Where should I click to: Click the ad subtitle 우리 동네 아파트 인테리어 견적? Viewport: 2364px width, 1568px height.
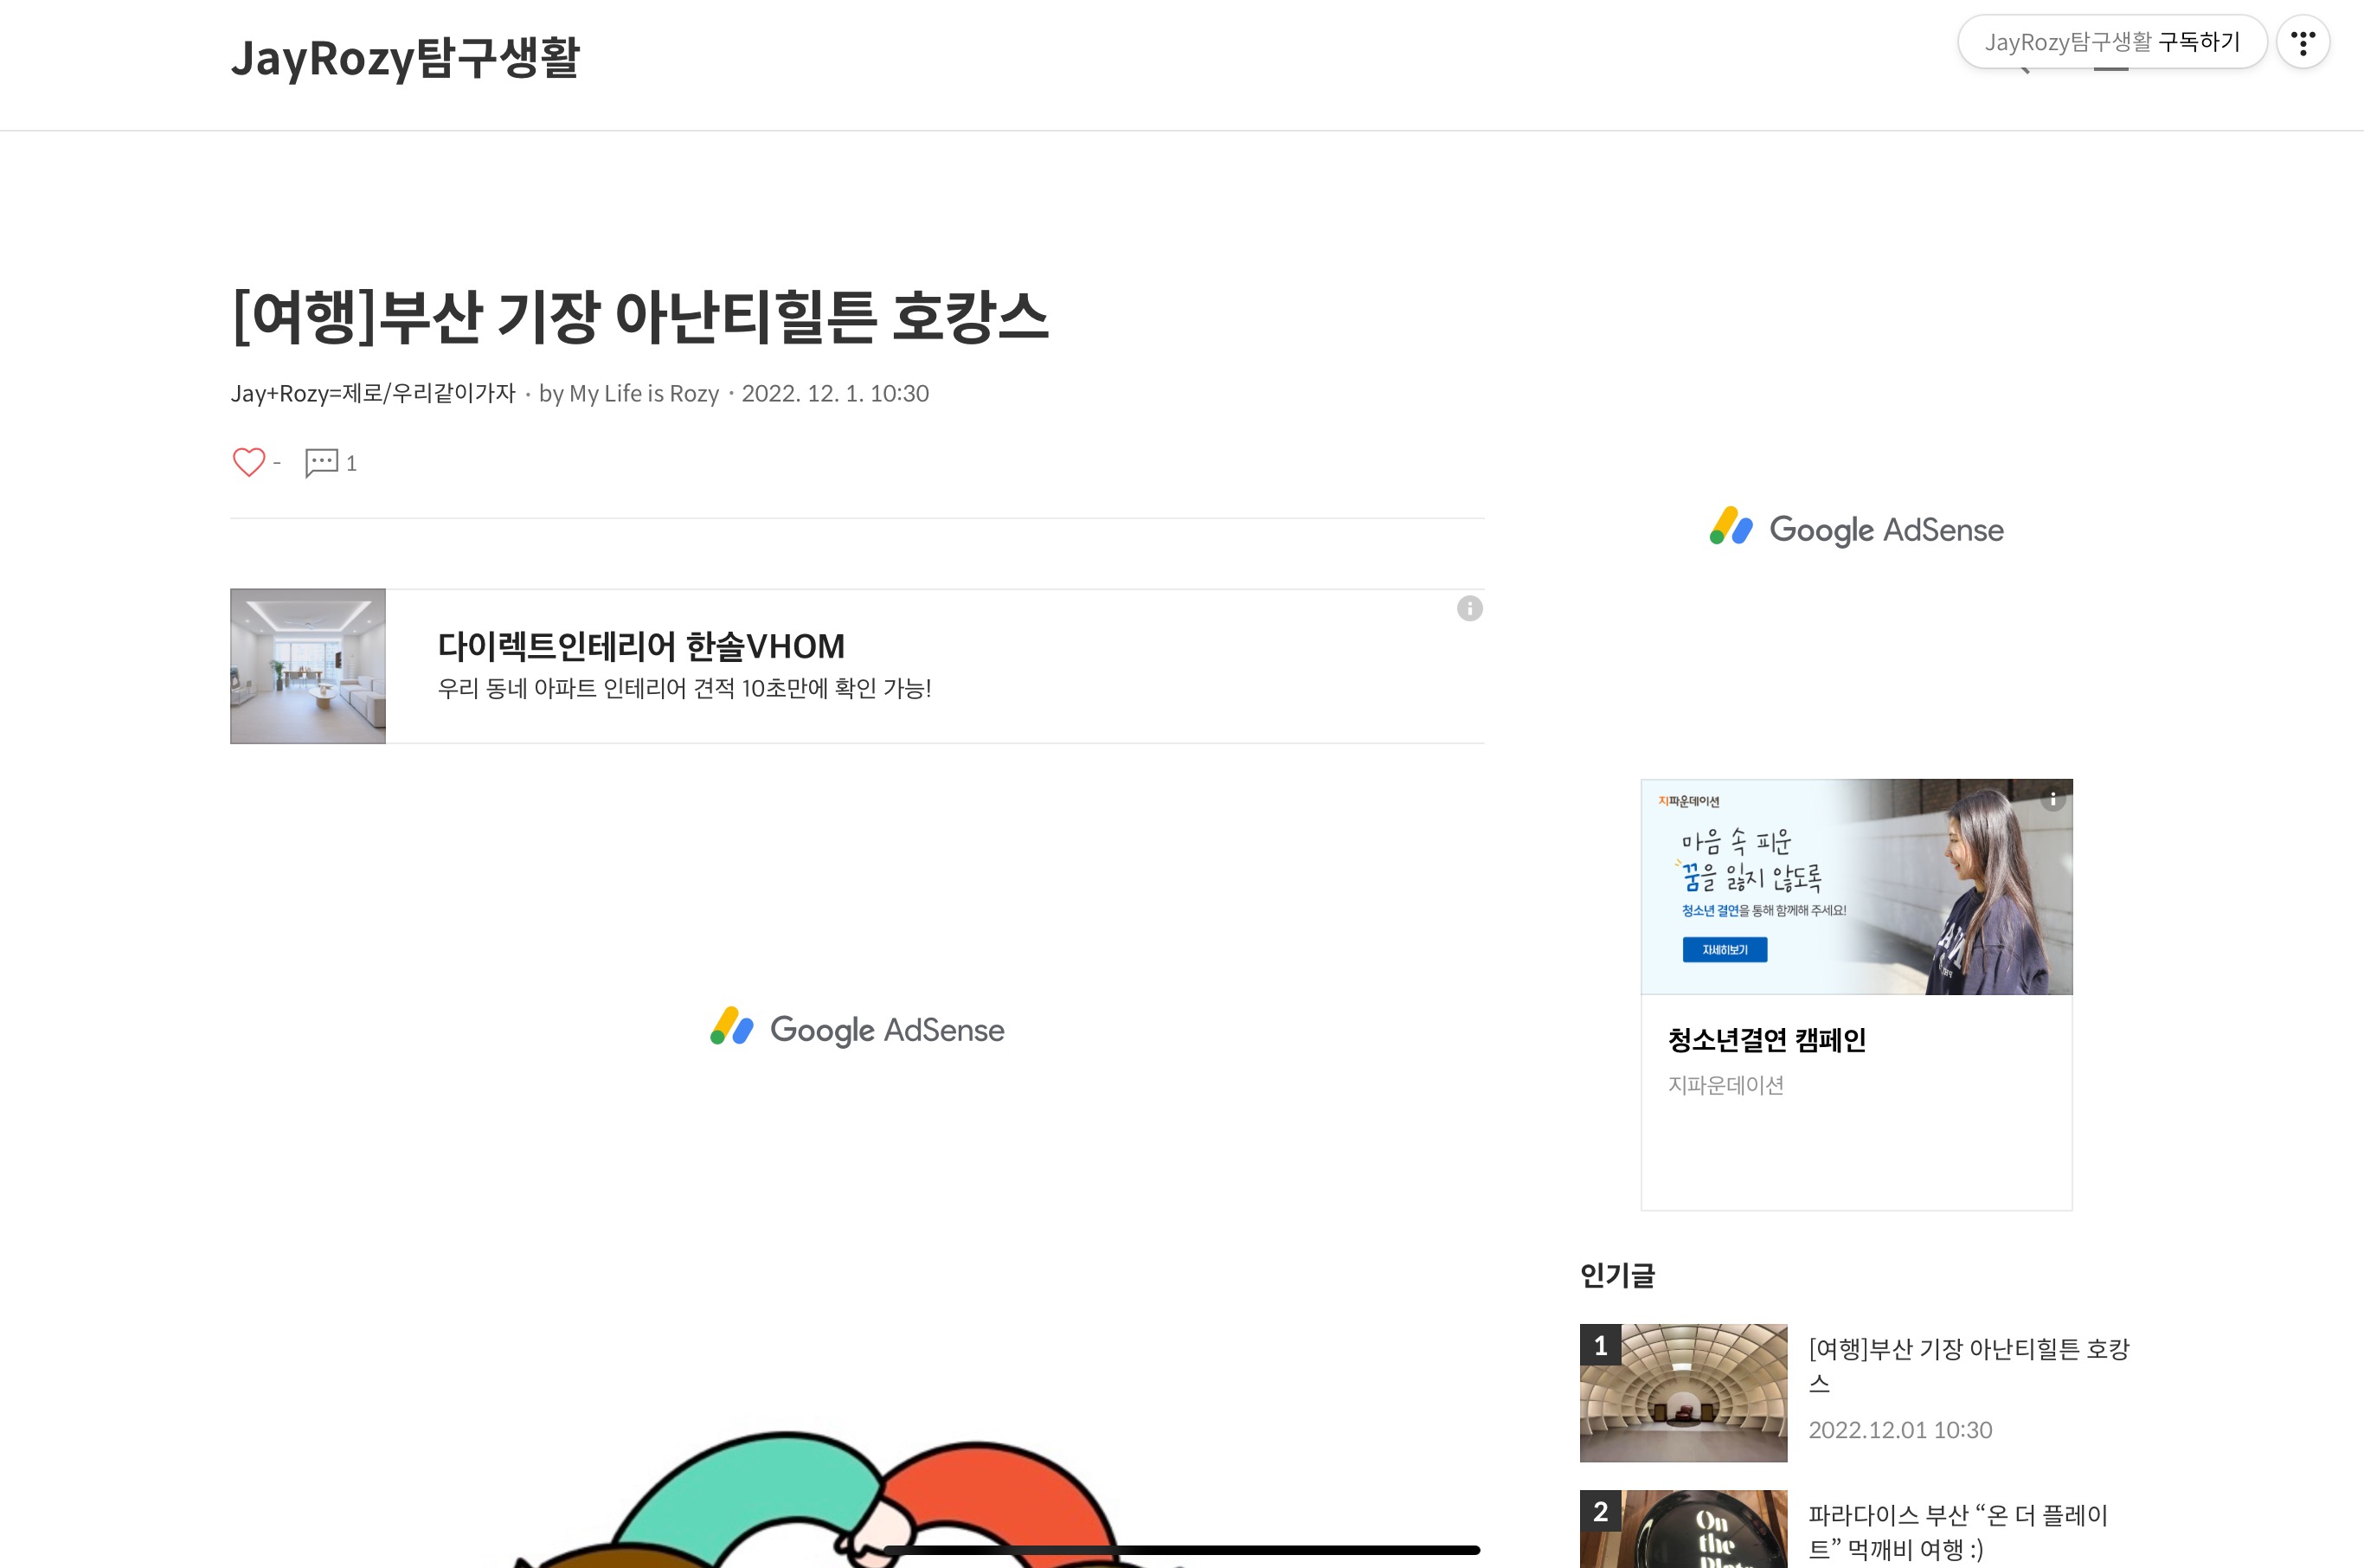pyautogui.click(x=684, y=688)
